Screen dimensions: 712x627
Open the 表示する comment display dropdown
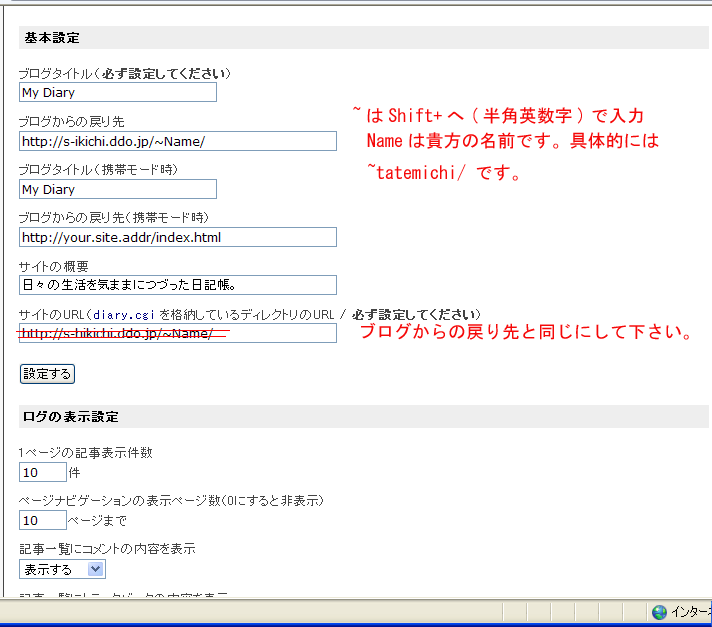62,569
